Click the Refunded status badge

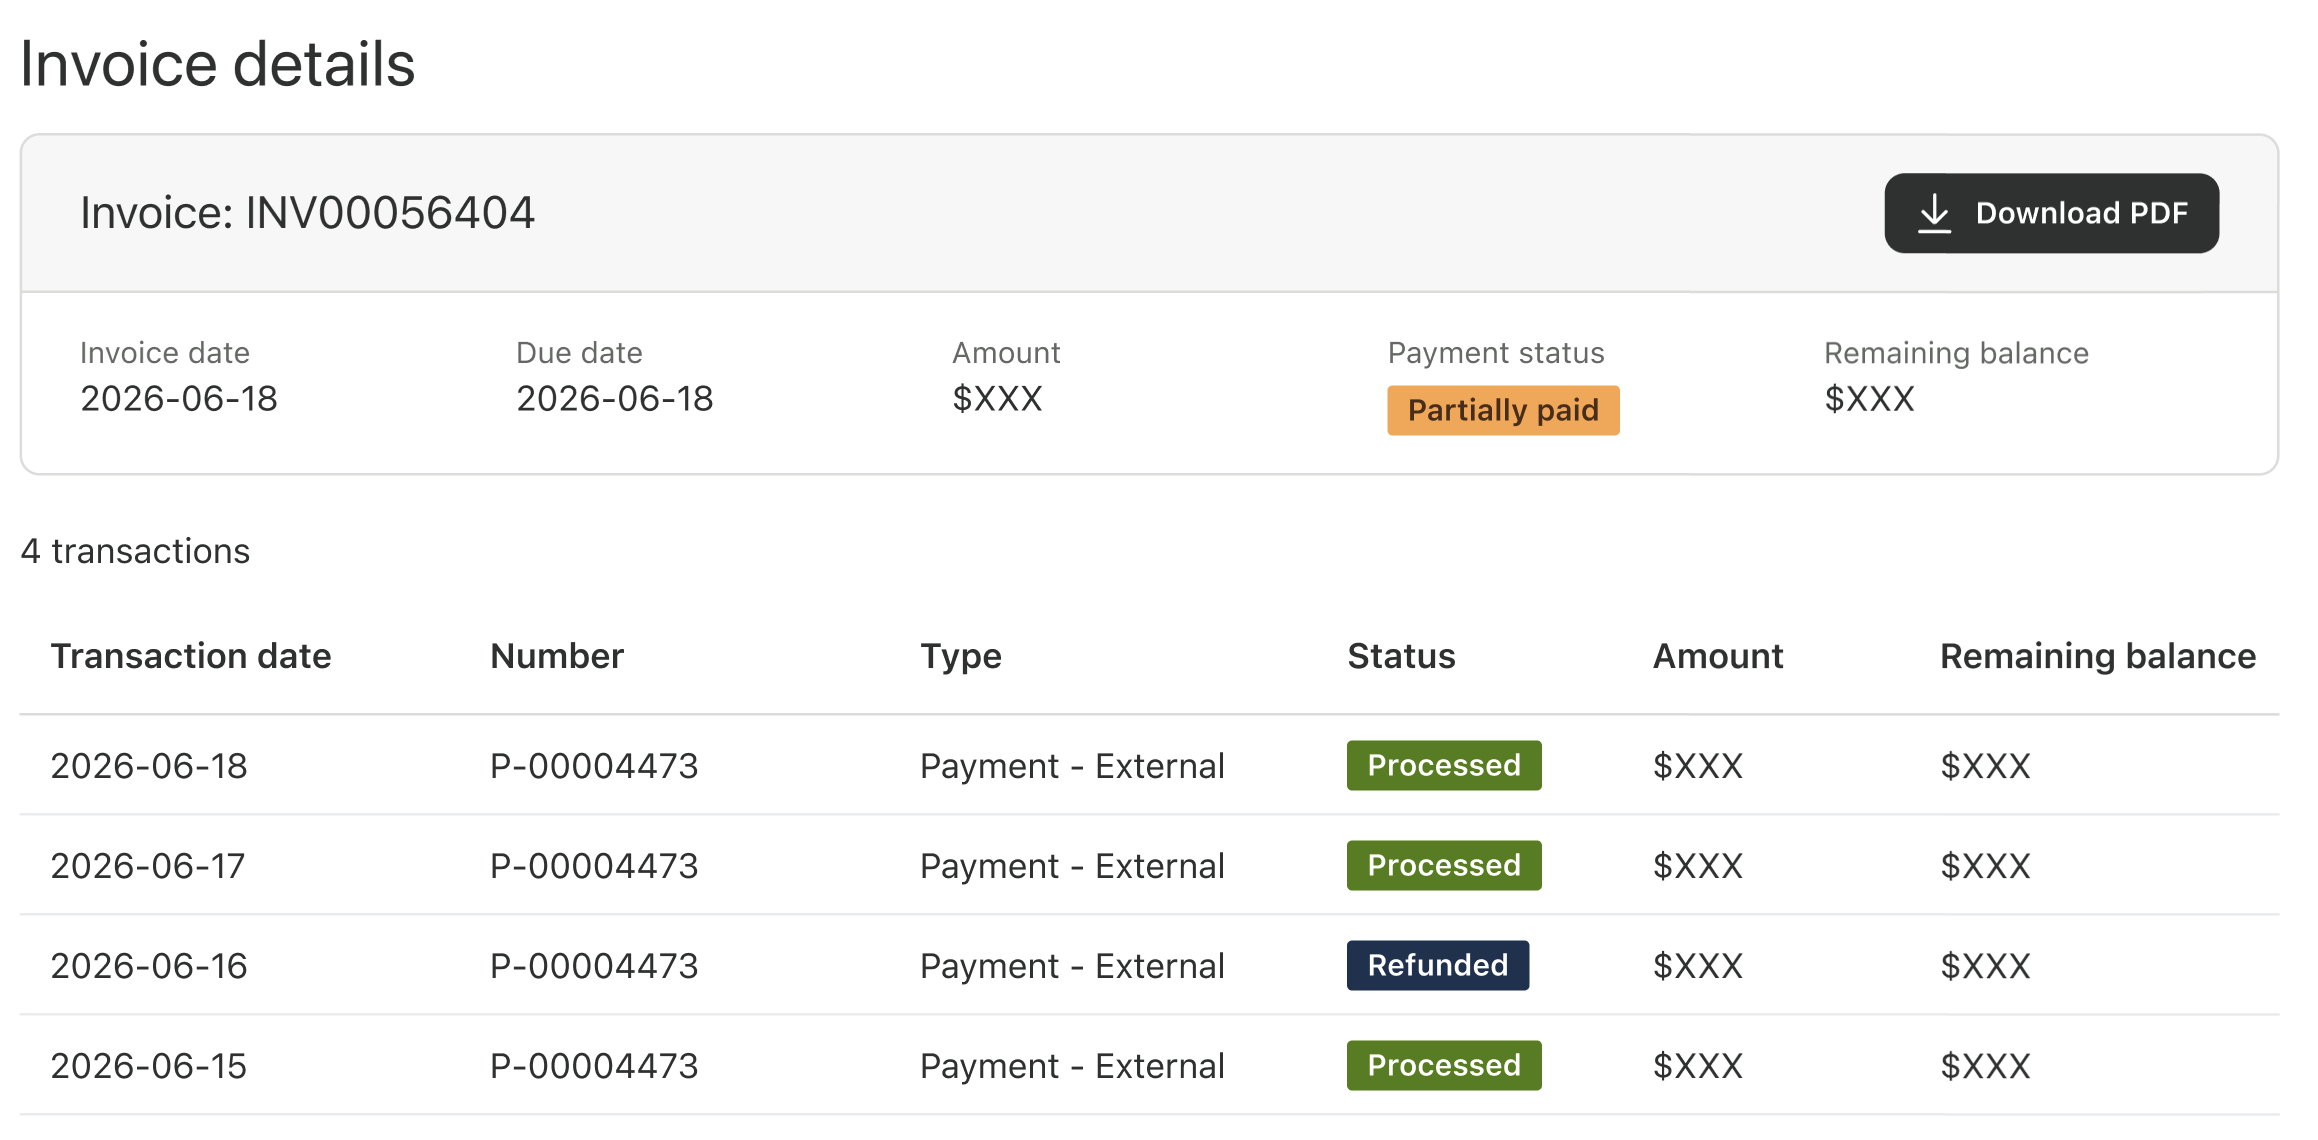coord(1437,965)
